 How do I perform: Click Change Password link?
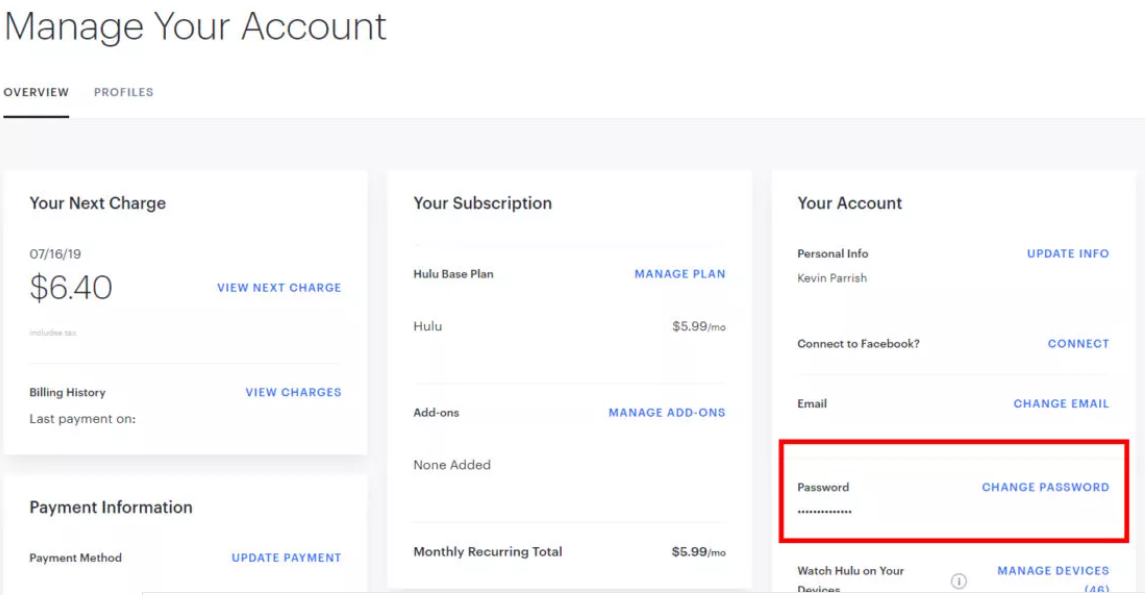(1045, 487)
